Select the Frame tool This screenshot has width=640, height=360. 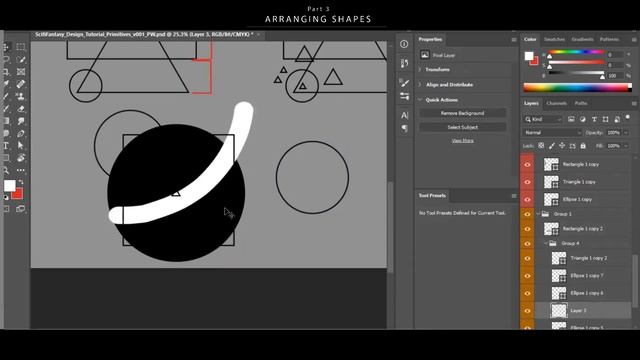20,72
